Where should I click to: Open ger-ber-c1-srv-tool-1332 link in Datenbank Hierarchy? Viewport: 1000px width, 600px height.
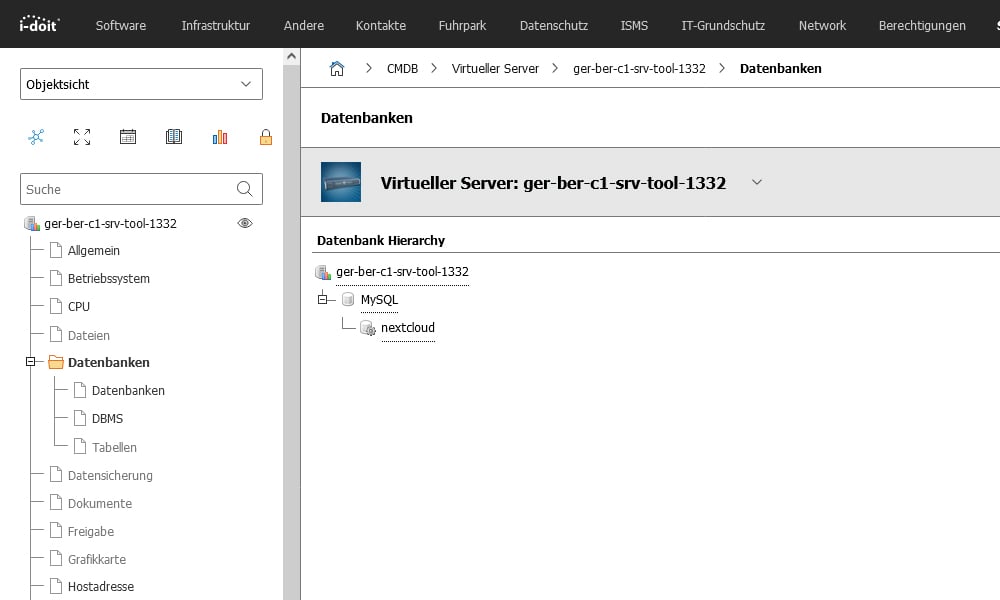point(402,272)
